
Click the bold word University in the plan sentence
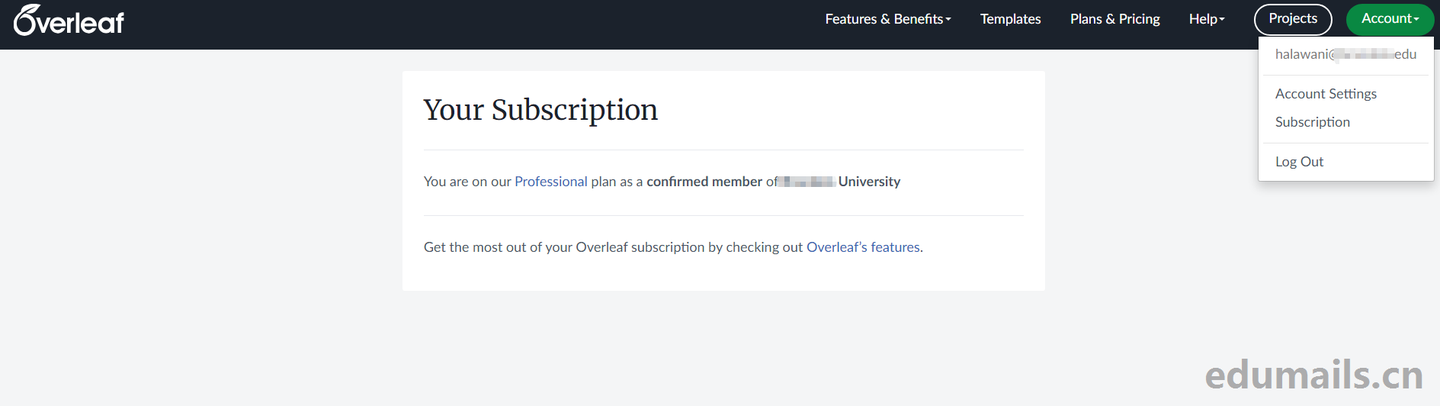tap(869, 182)
